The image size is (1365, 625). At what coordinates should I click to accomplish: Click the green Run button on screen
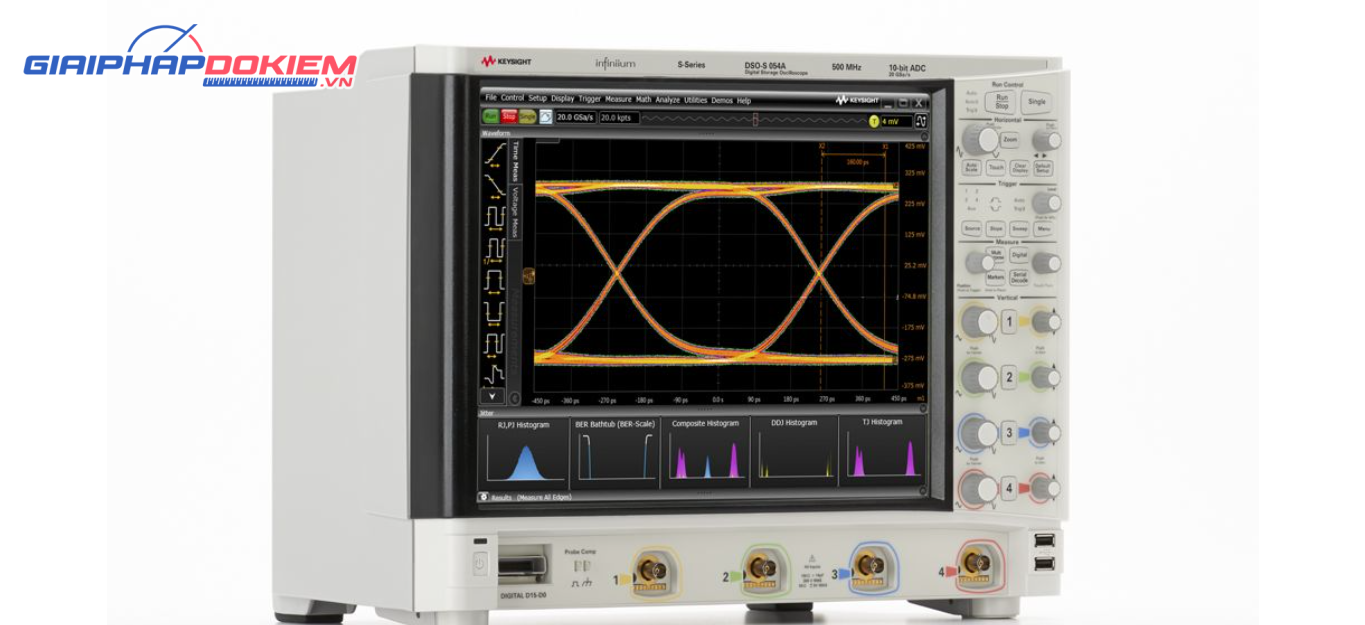coord(491,116)
